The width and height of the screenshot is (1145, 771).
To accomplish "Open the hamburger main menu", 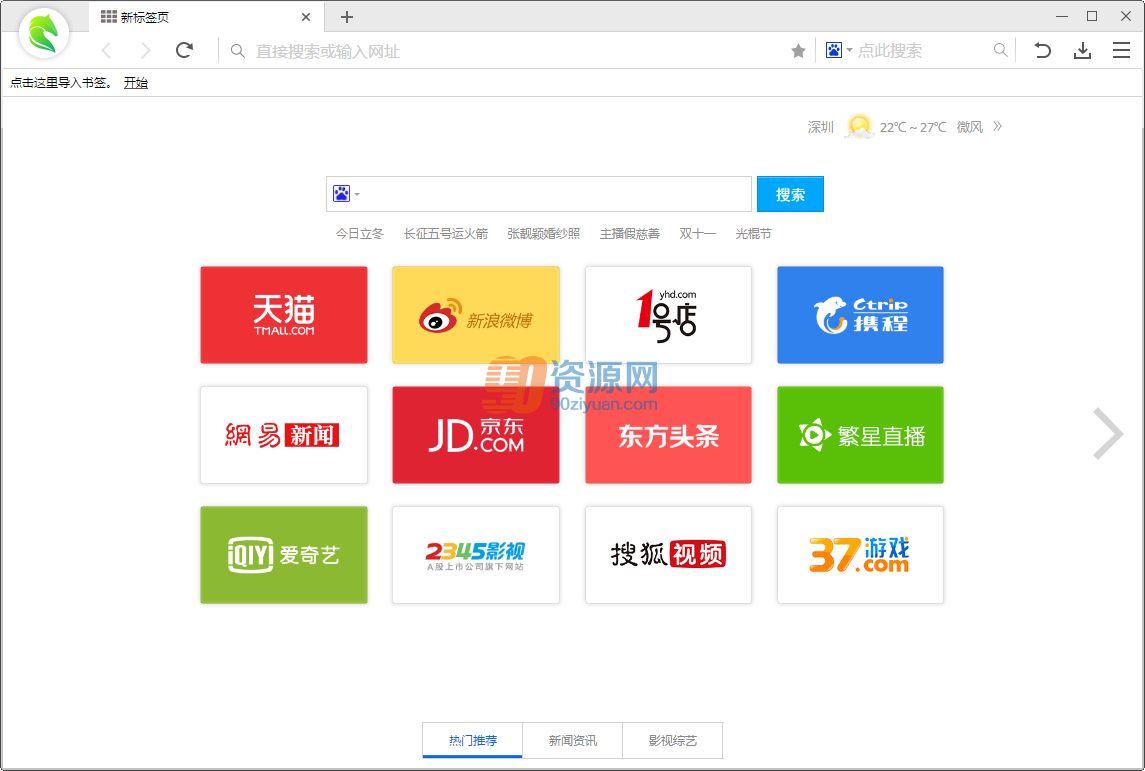I will 1122,50.
